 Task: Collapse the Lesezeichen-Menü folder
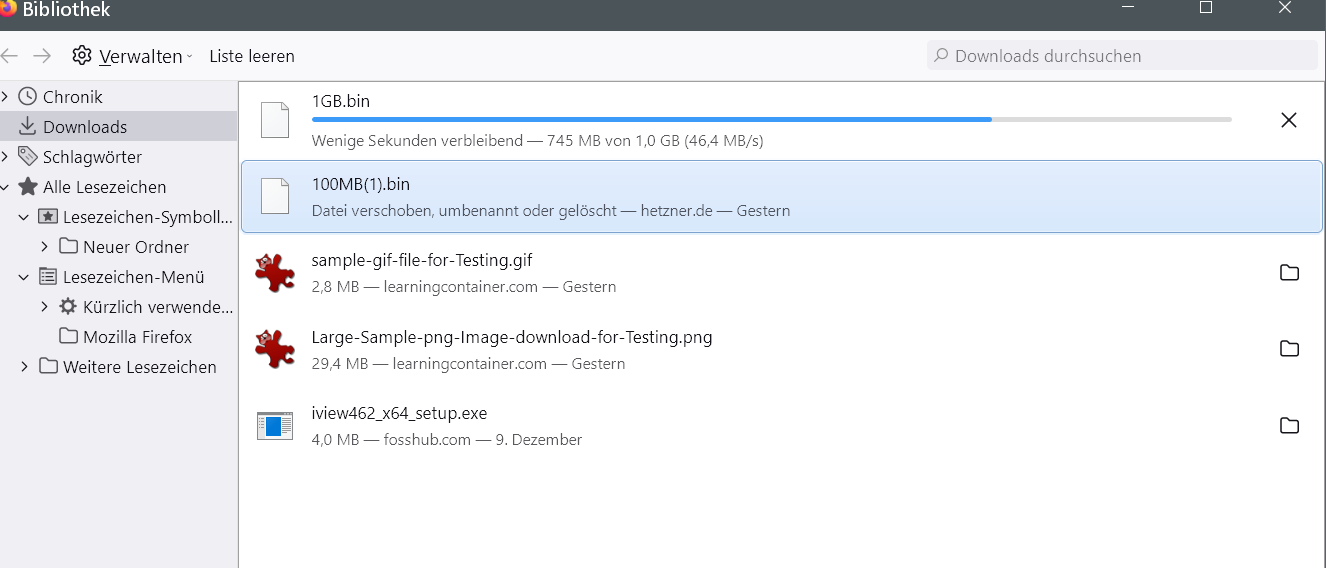coord(24,277)
